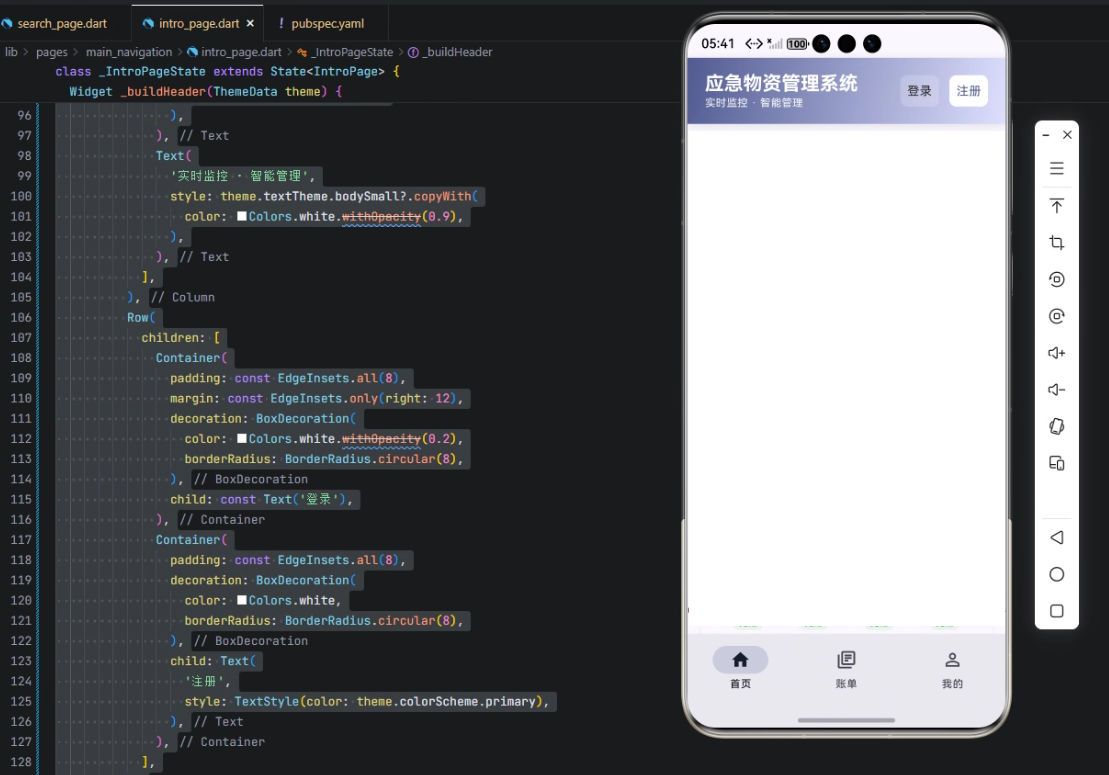Click the sticky Widget _buildHeader line
The image size is (1109, 775).
point(205,91)
